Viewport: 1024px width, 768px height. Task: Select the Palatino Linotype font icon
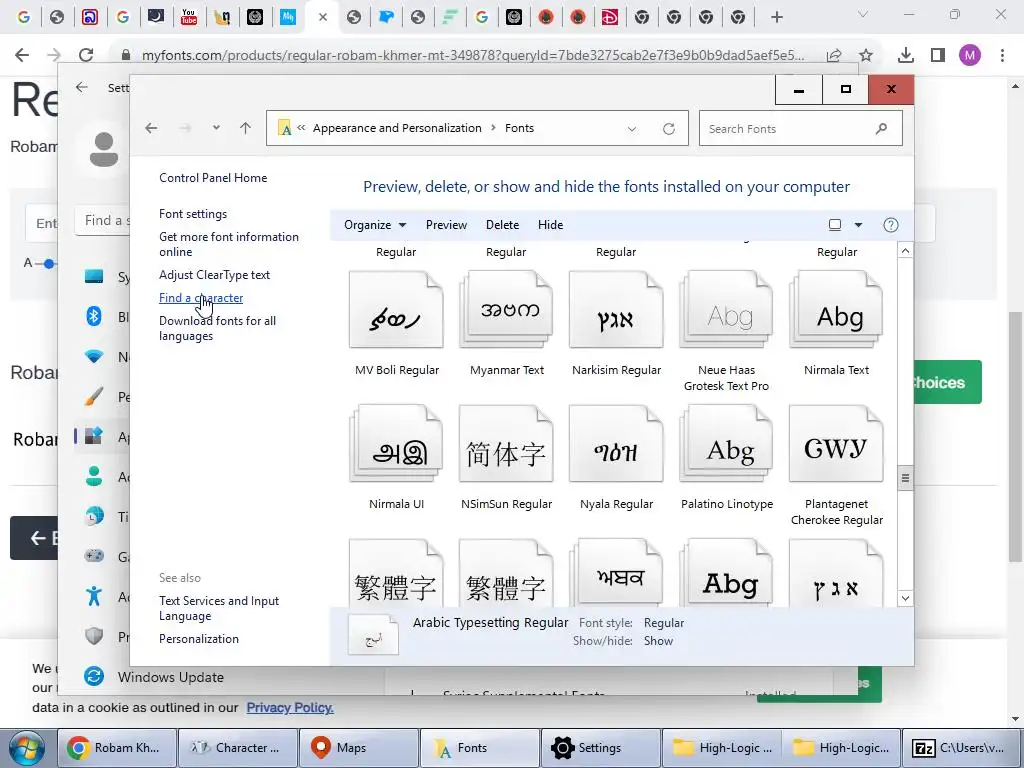coord(726,445)
